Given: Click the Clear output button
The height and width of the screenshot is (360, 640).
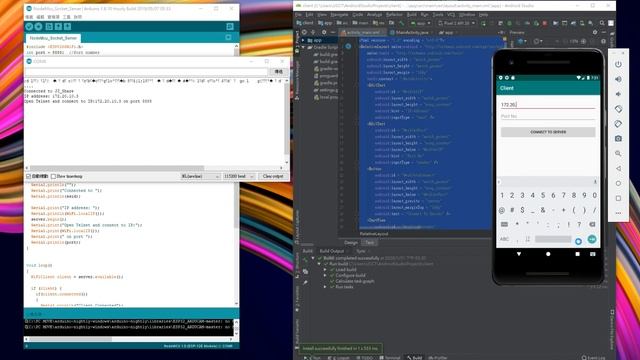Looking at the screenshot, I should click(x=273, y=176).
